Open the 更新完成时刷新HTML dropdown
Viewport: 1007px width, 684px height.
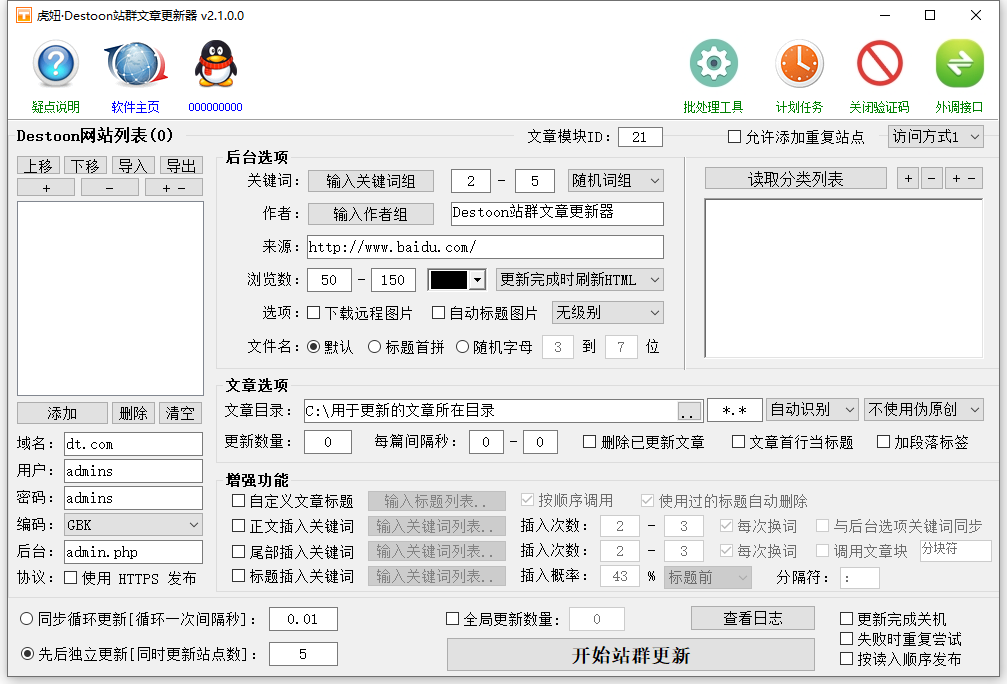[x=580, y=279]
